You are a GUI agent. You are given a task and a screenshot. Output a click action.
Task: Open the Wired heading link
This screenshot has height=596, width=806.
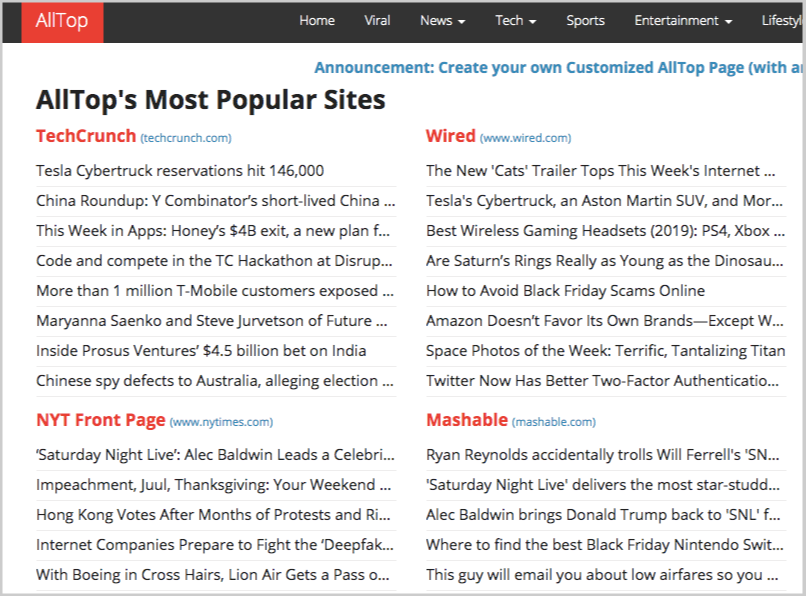coord(451,136)
